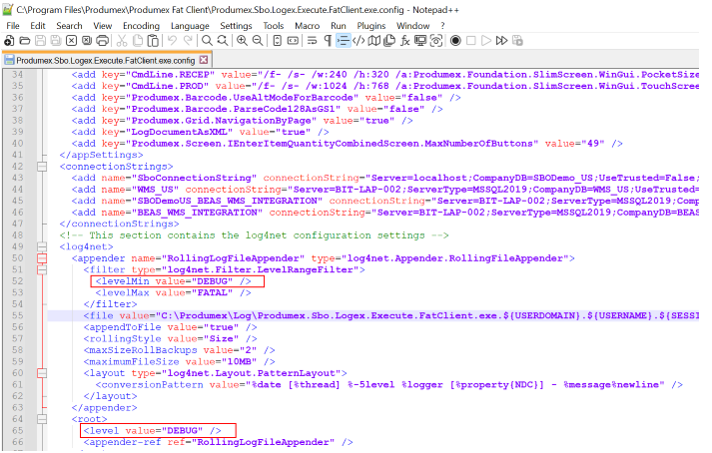This screenshot has height=453, width=712.
Task: Open the Plugins menu
Action: tap(371, 26)
